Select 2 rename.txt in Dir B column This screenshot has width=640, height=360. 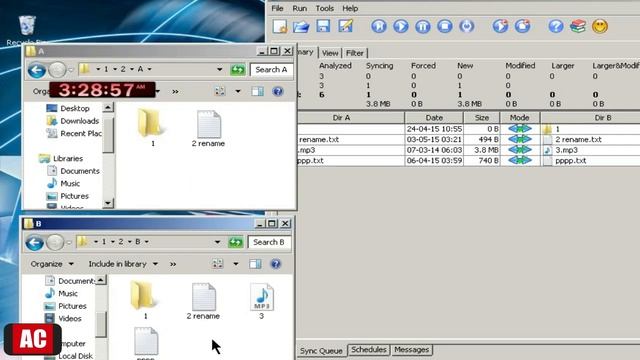pos(578,140)
